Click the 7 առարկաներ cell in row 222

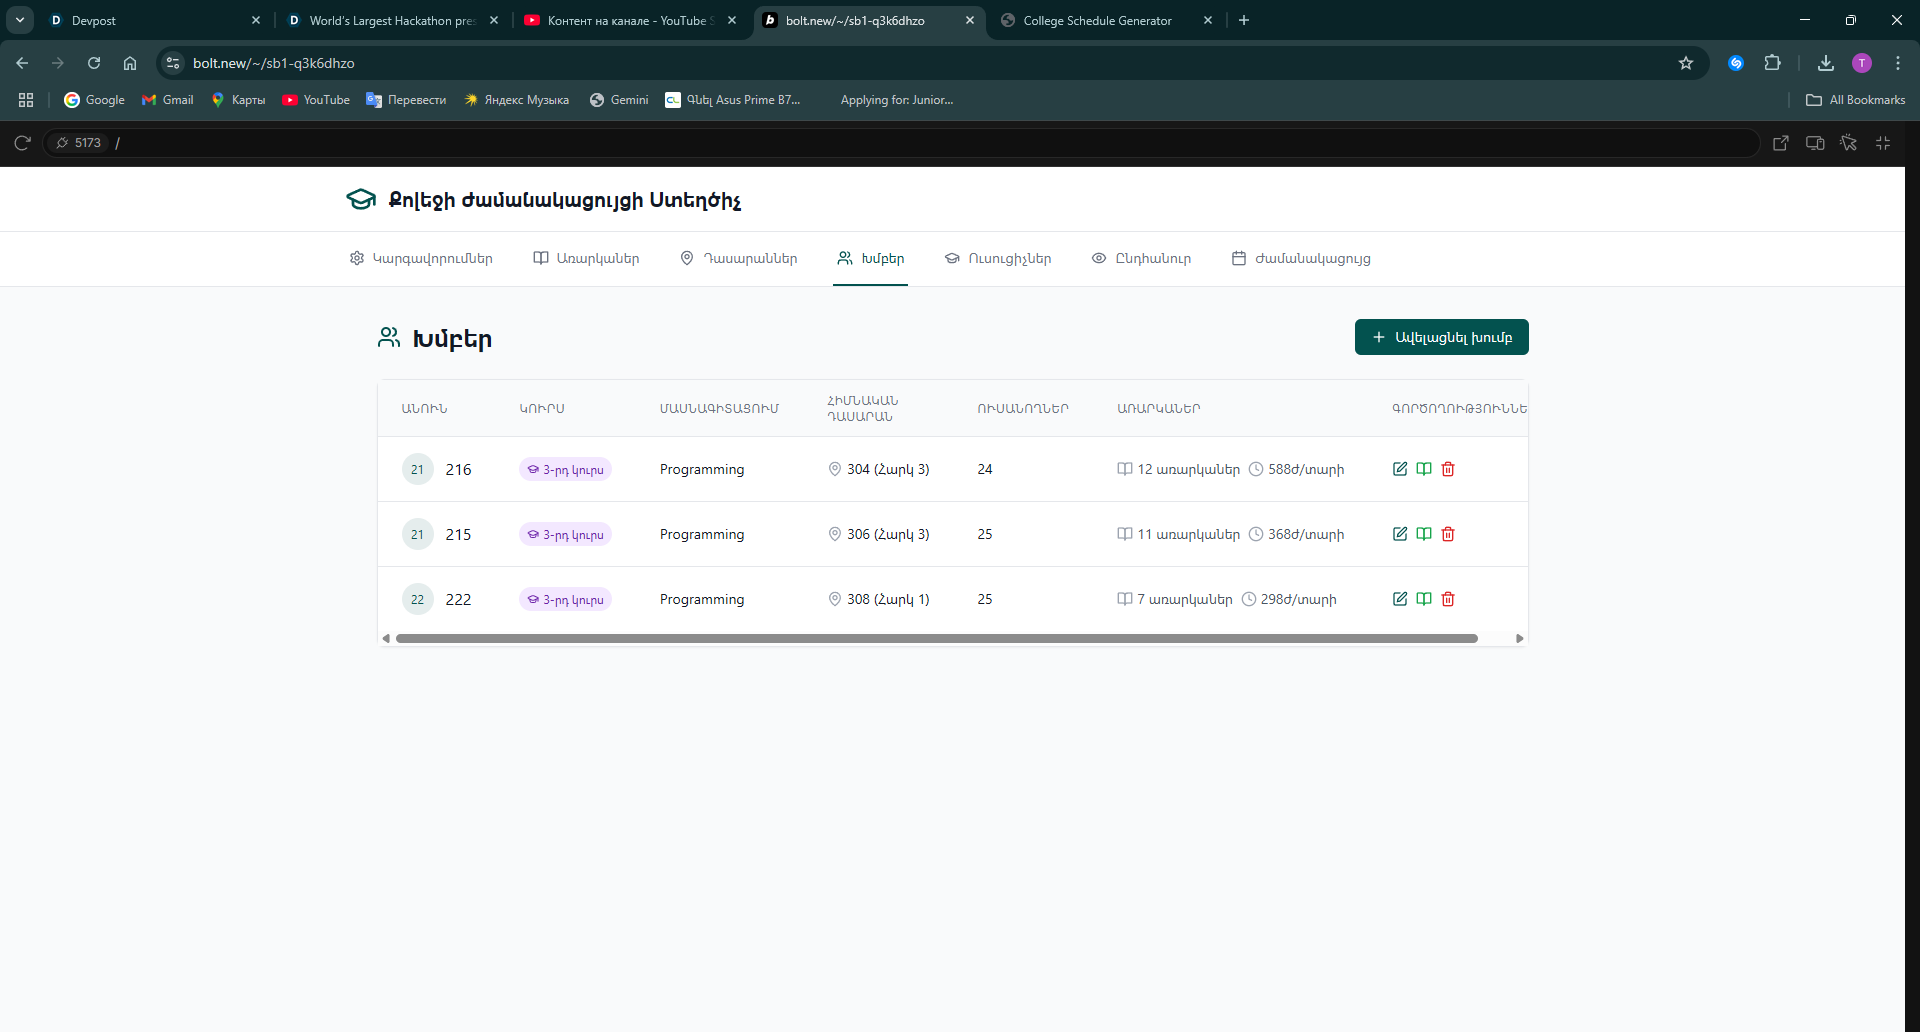tap(1175, 599)
